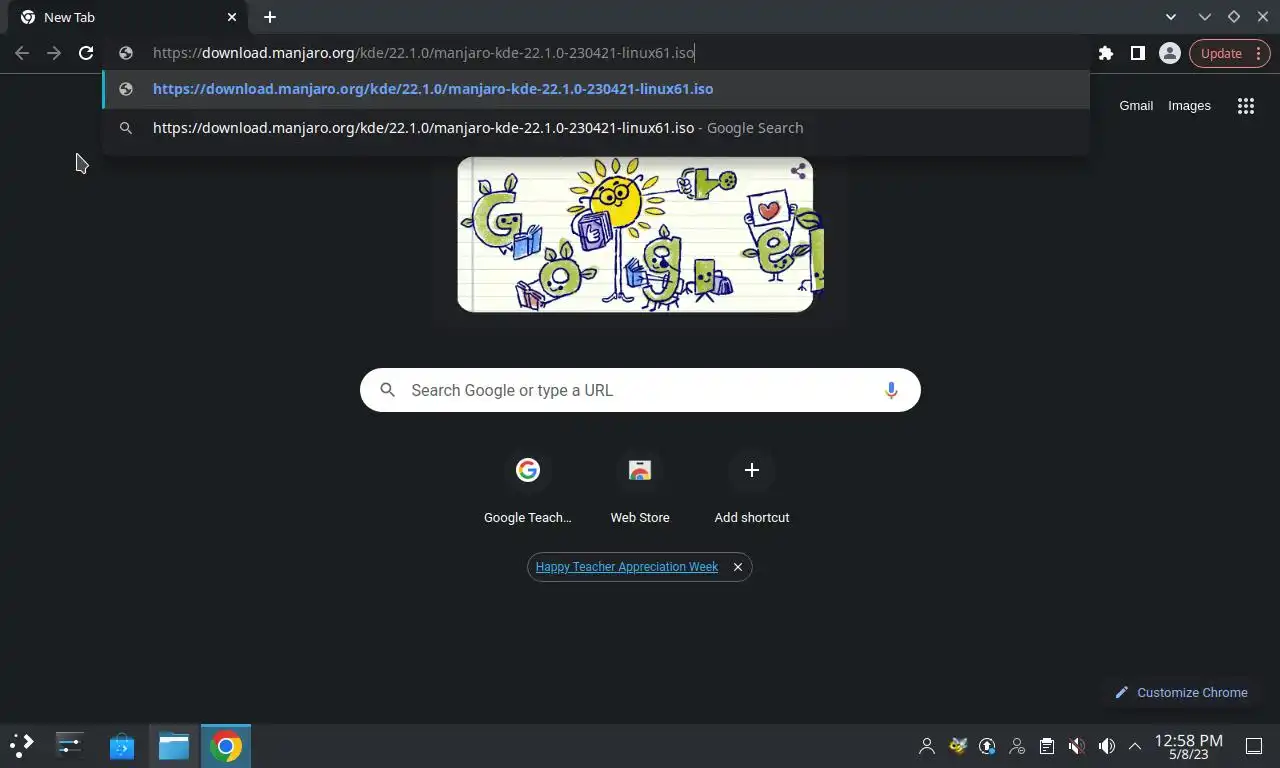Choose the Google Search suggestion for ISO URL
Viewport: 1280px width, 768px height.
[x=595, y=128]
